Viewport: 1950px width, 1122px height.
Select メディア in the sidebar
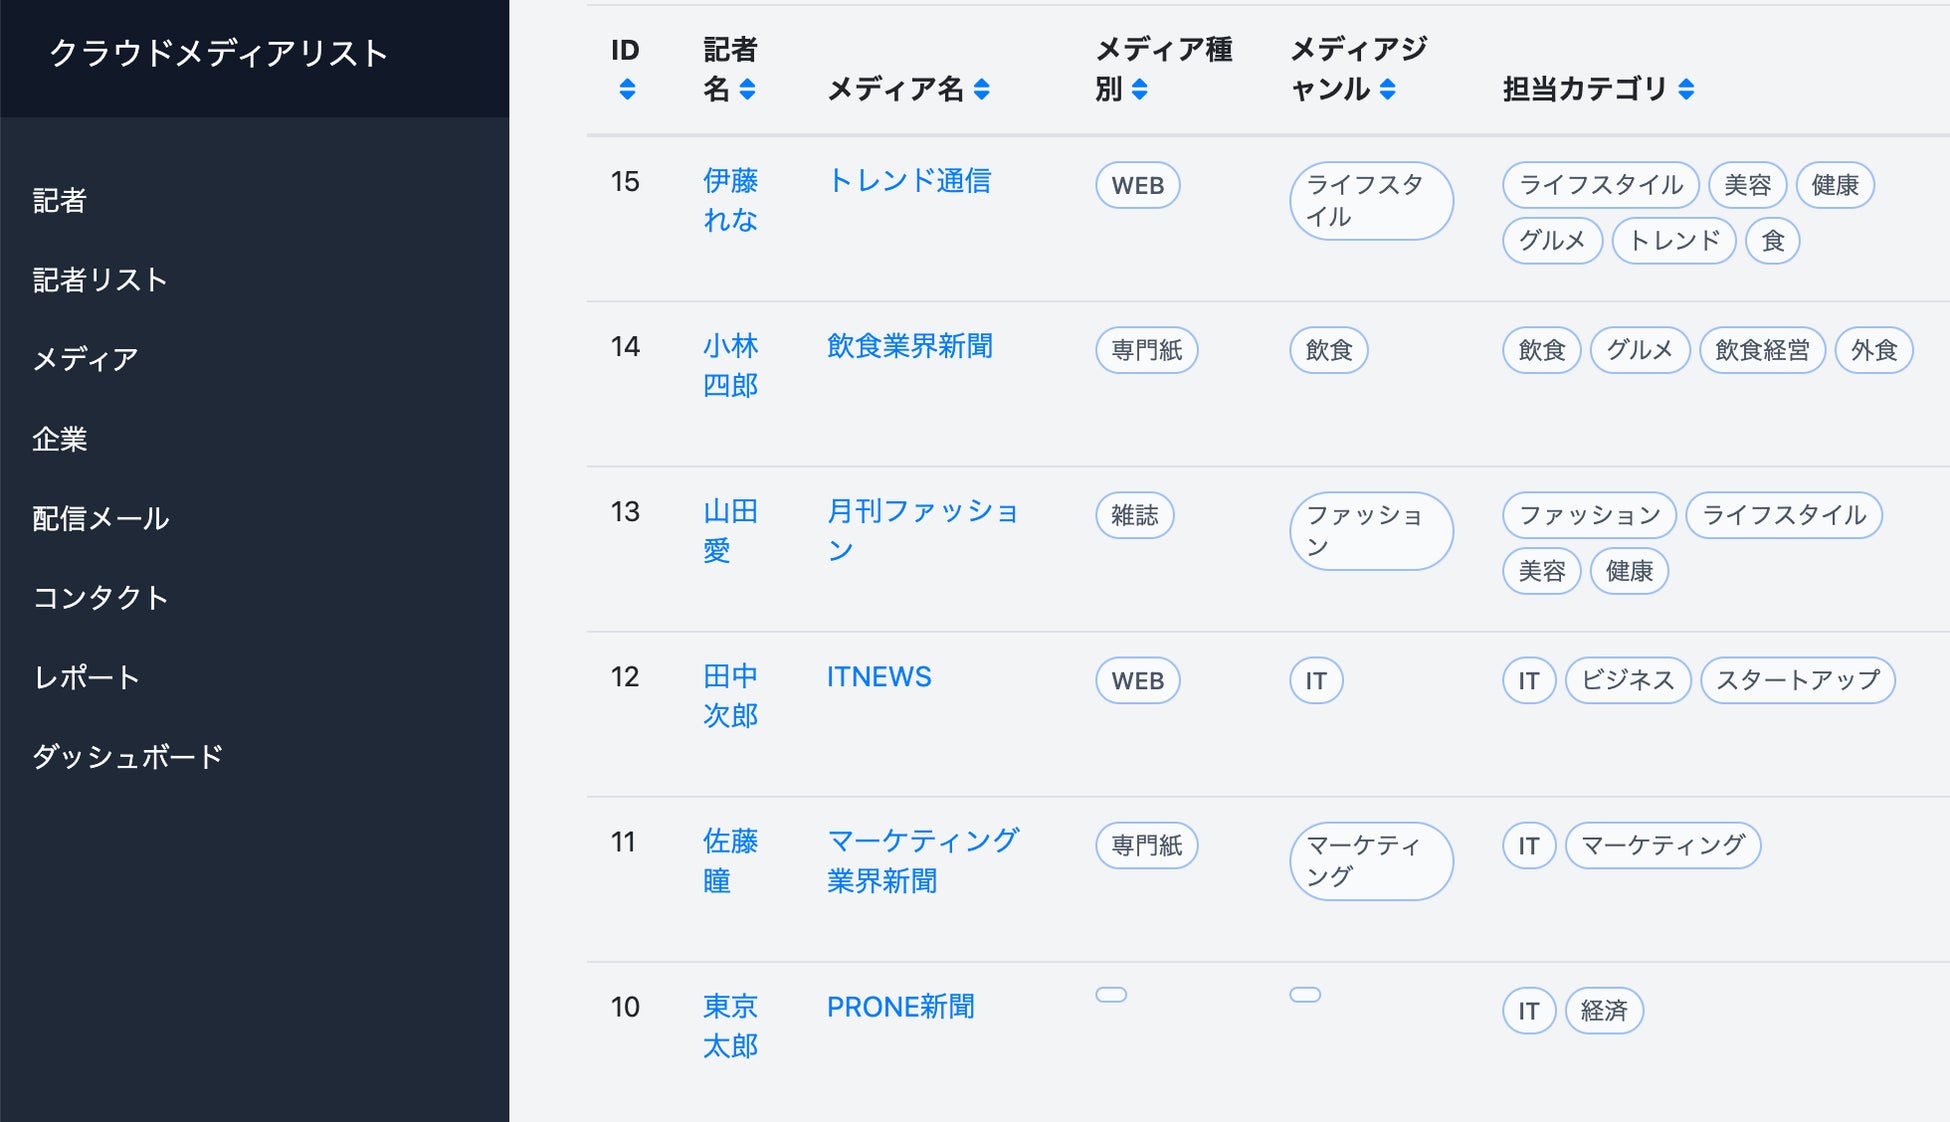pyautogui.click(x=85, y=359)
